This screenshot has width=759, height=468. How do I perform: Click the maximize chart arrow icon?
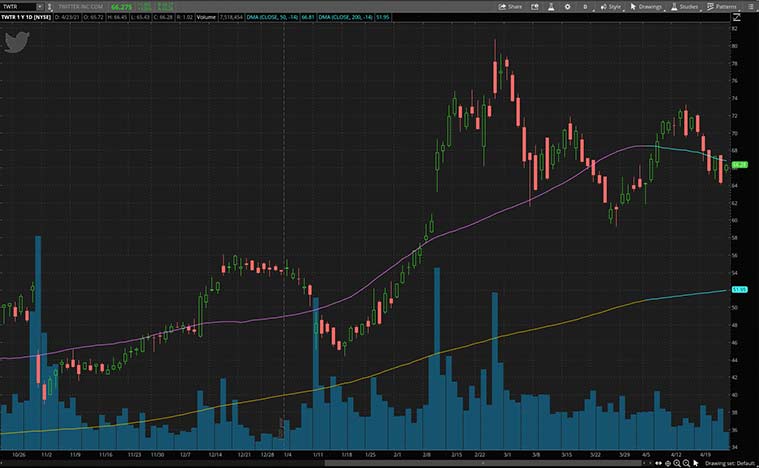[x=737, y=17]
